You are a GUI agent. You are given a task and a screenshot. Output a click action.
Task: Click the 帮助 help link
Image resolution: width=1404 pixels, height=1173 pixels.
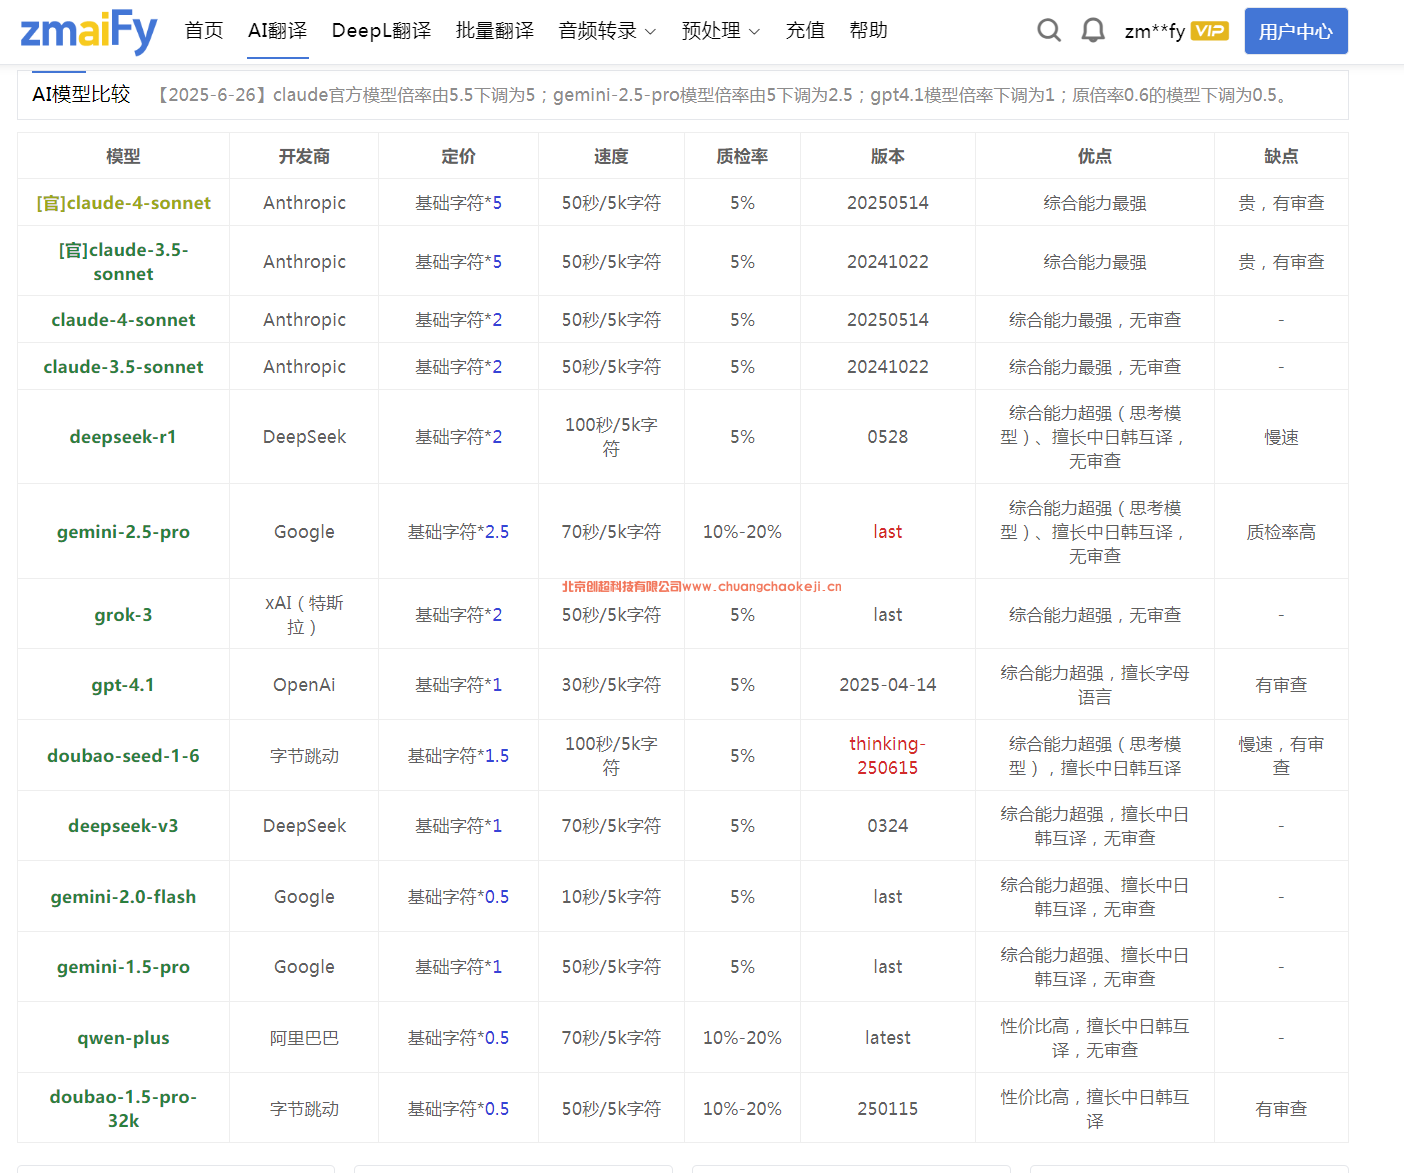tap(868, 31)
